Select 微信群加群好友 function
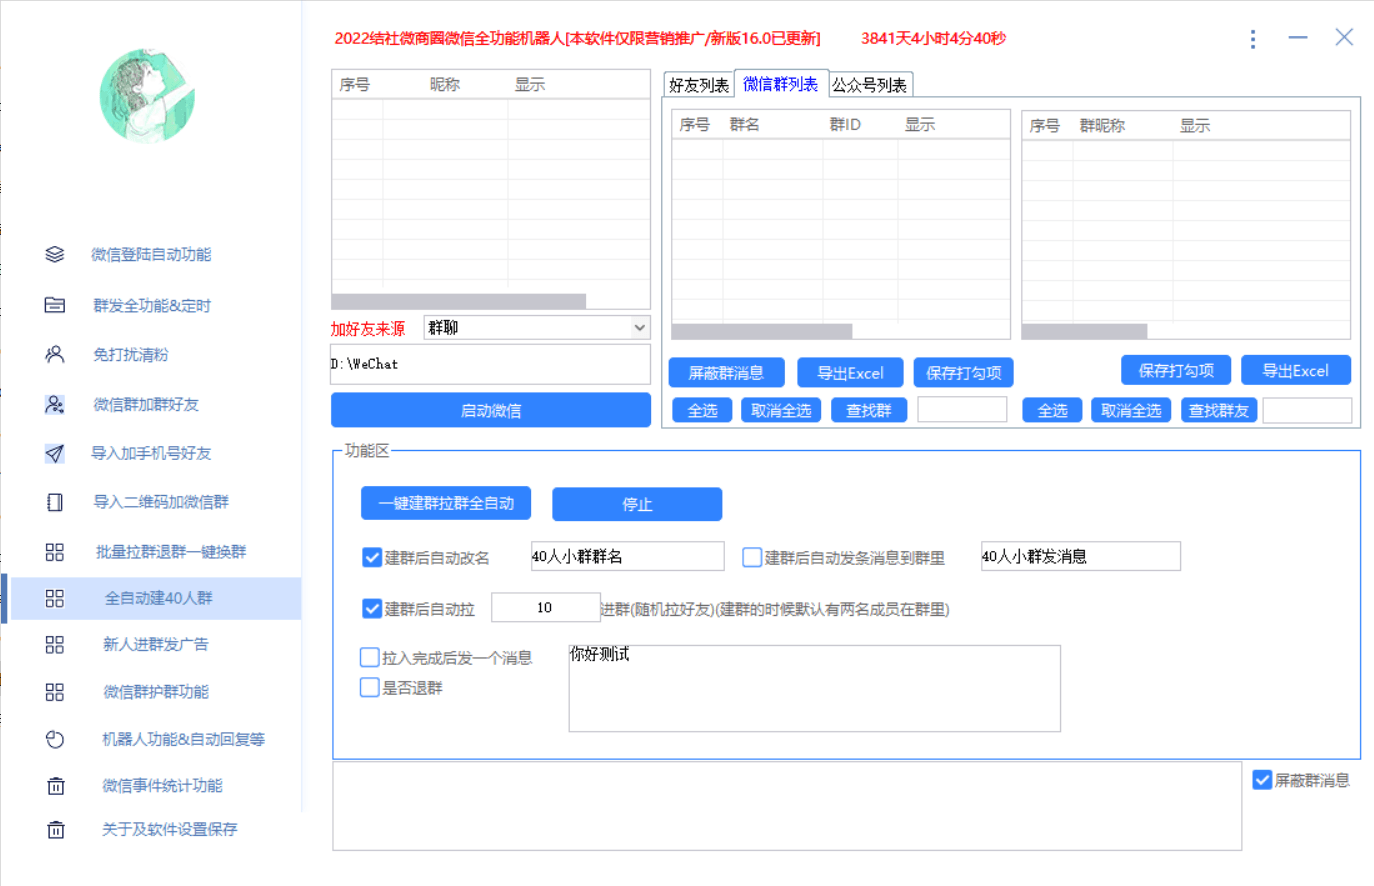Screen dimensions: 1374x886 click(145, 405)
